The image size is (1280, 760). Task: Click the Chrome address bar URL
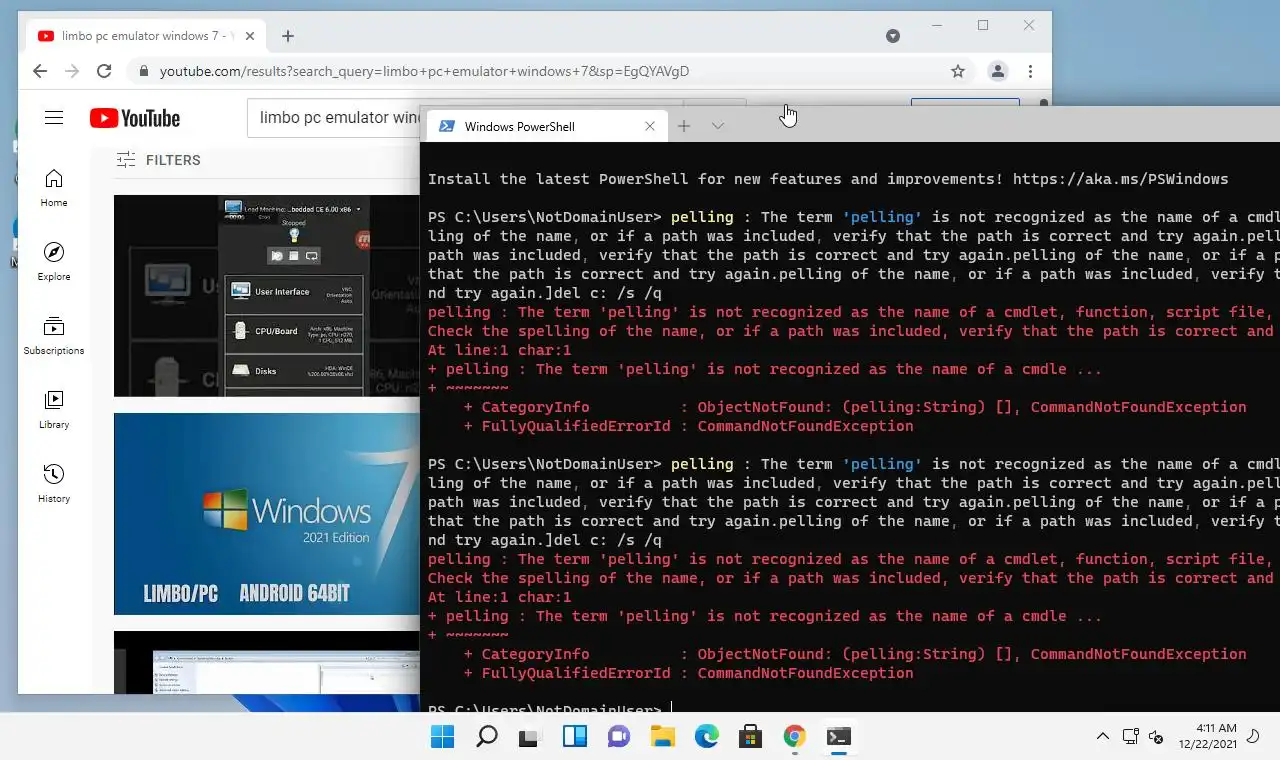424,71
